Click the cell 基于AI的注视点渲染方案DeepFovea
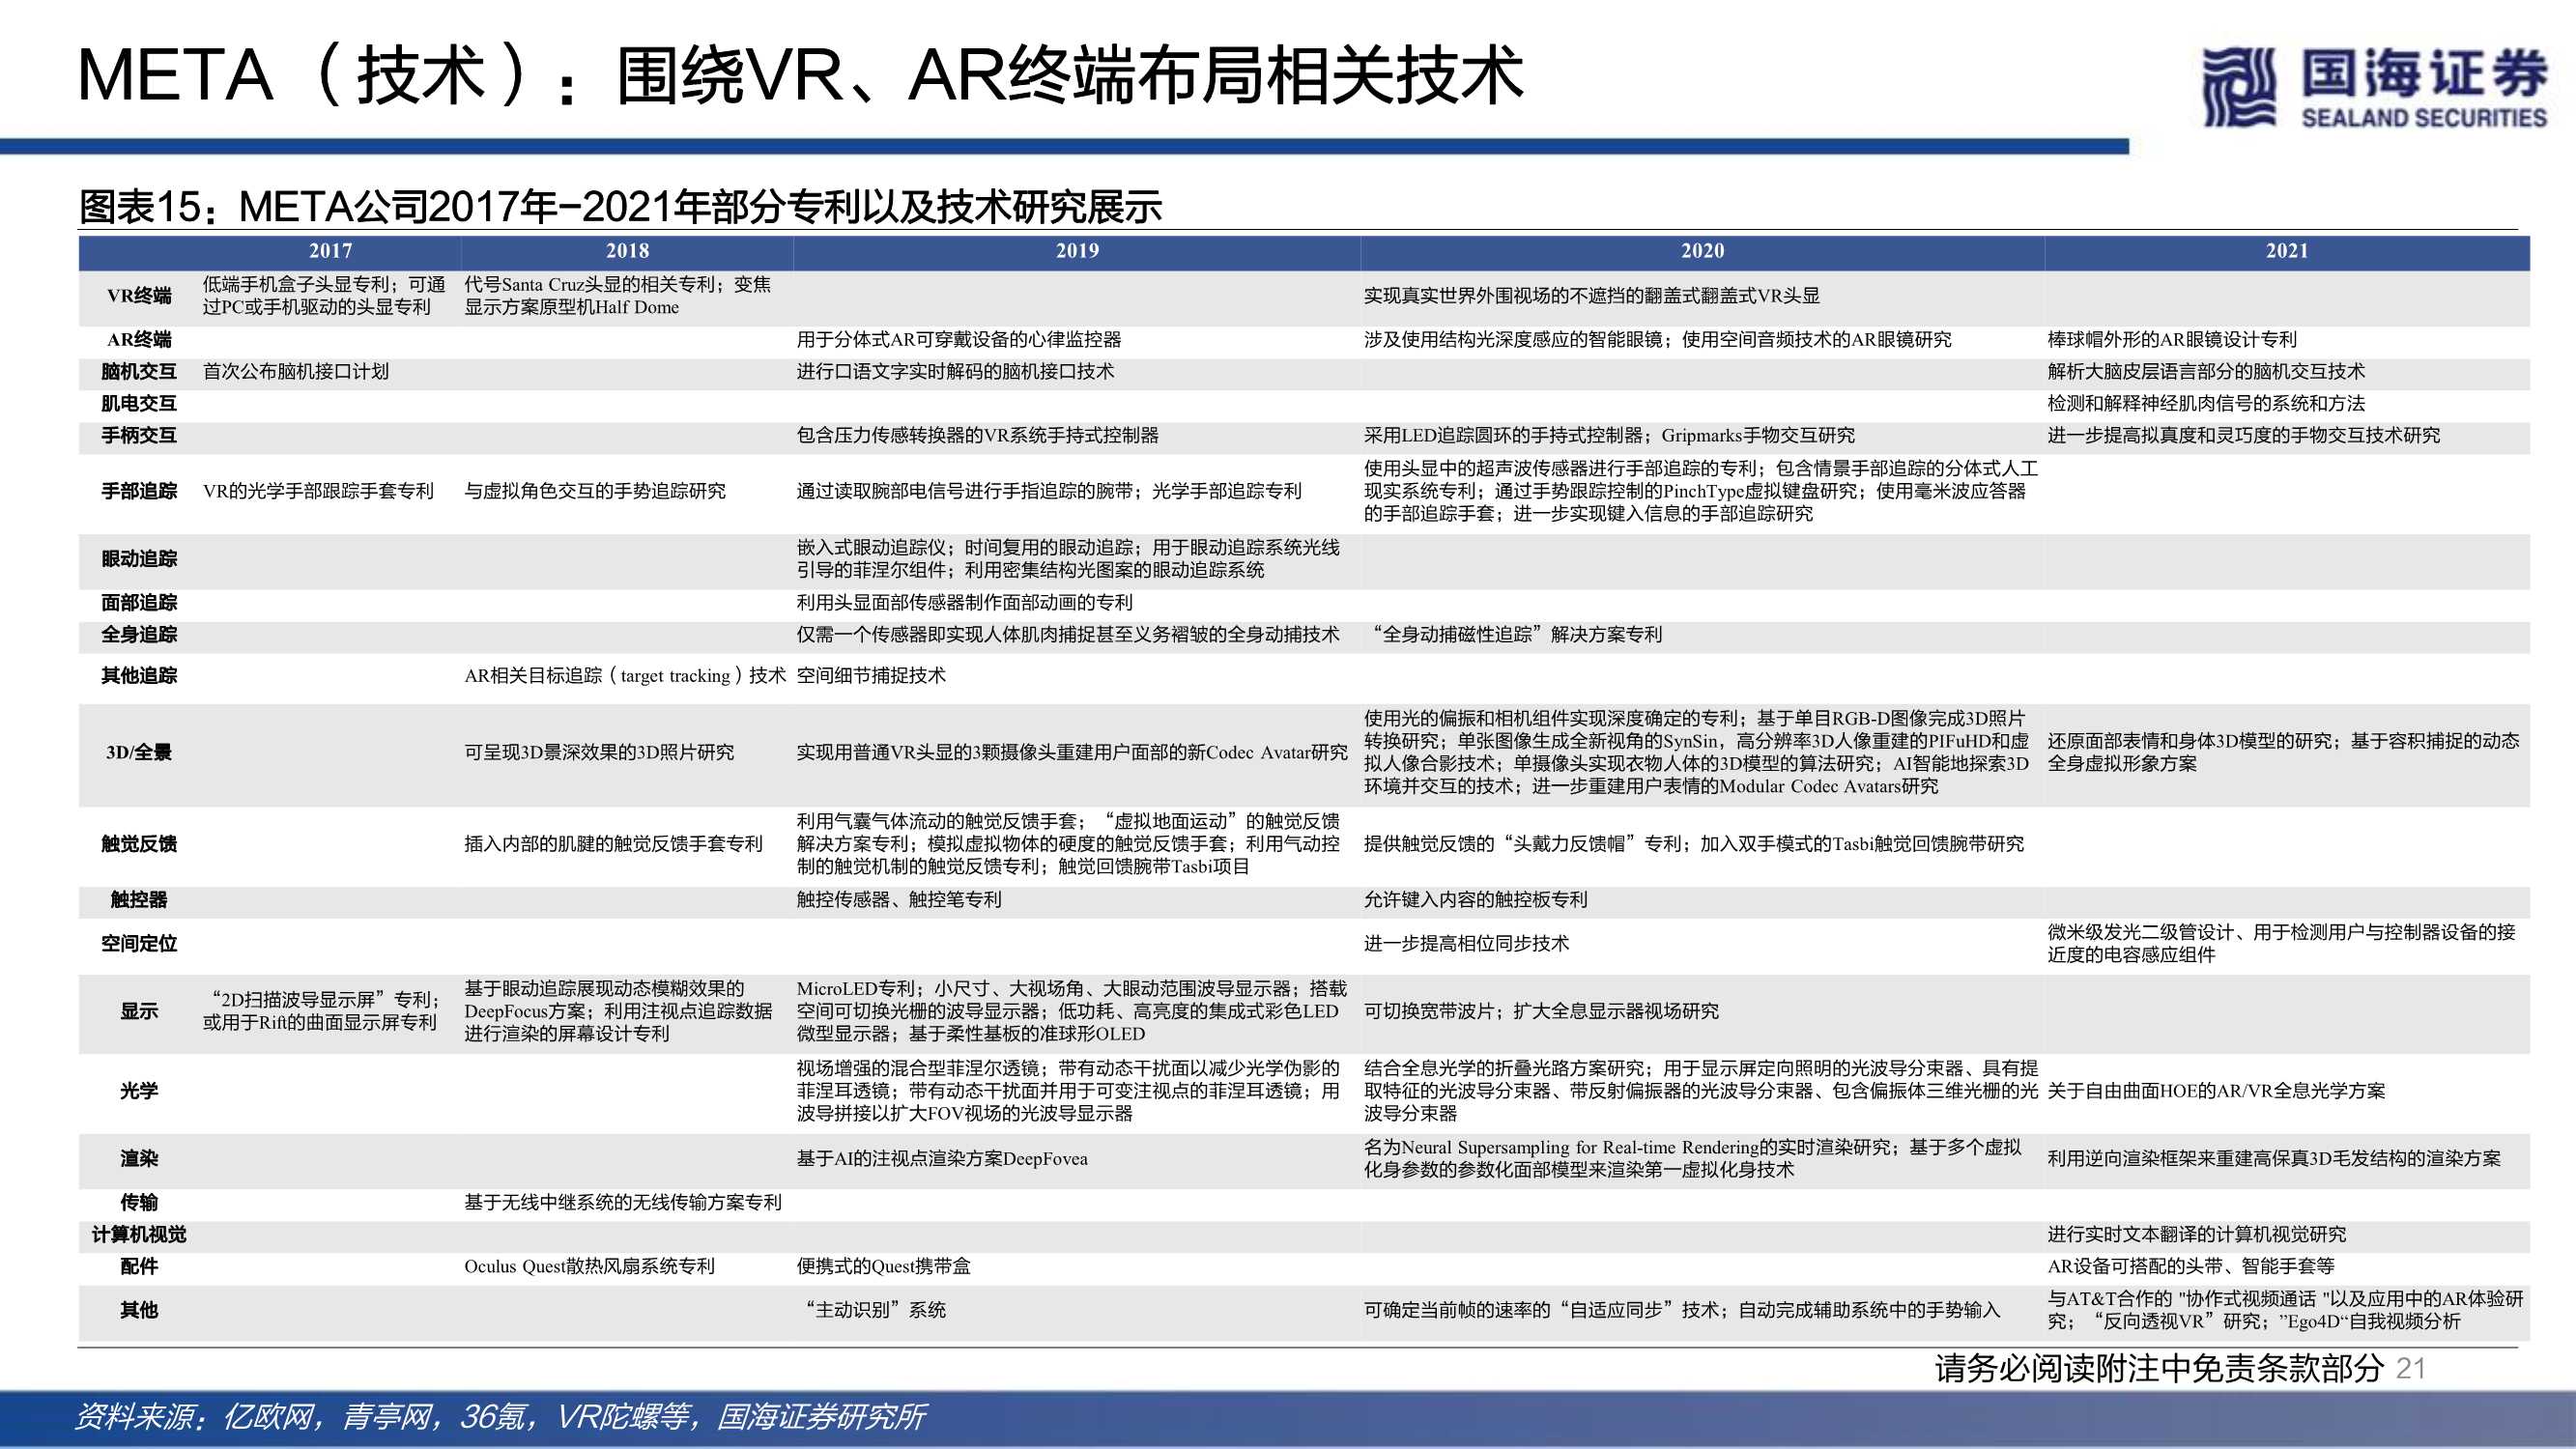The image size is (2576, 1449). point(942,1159)
